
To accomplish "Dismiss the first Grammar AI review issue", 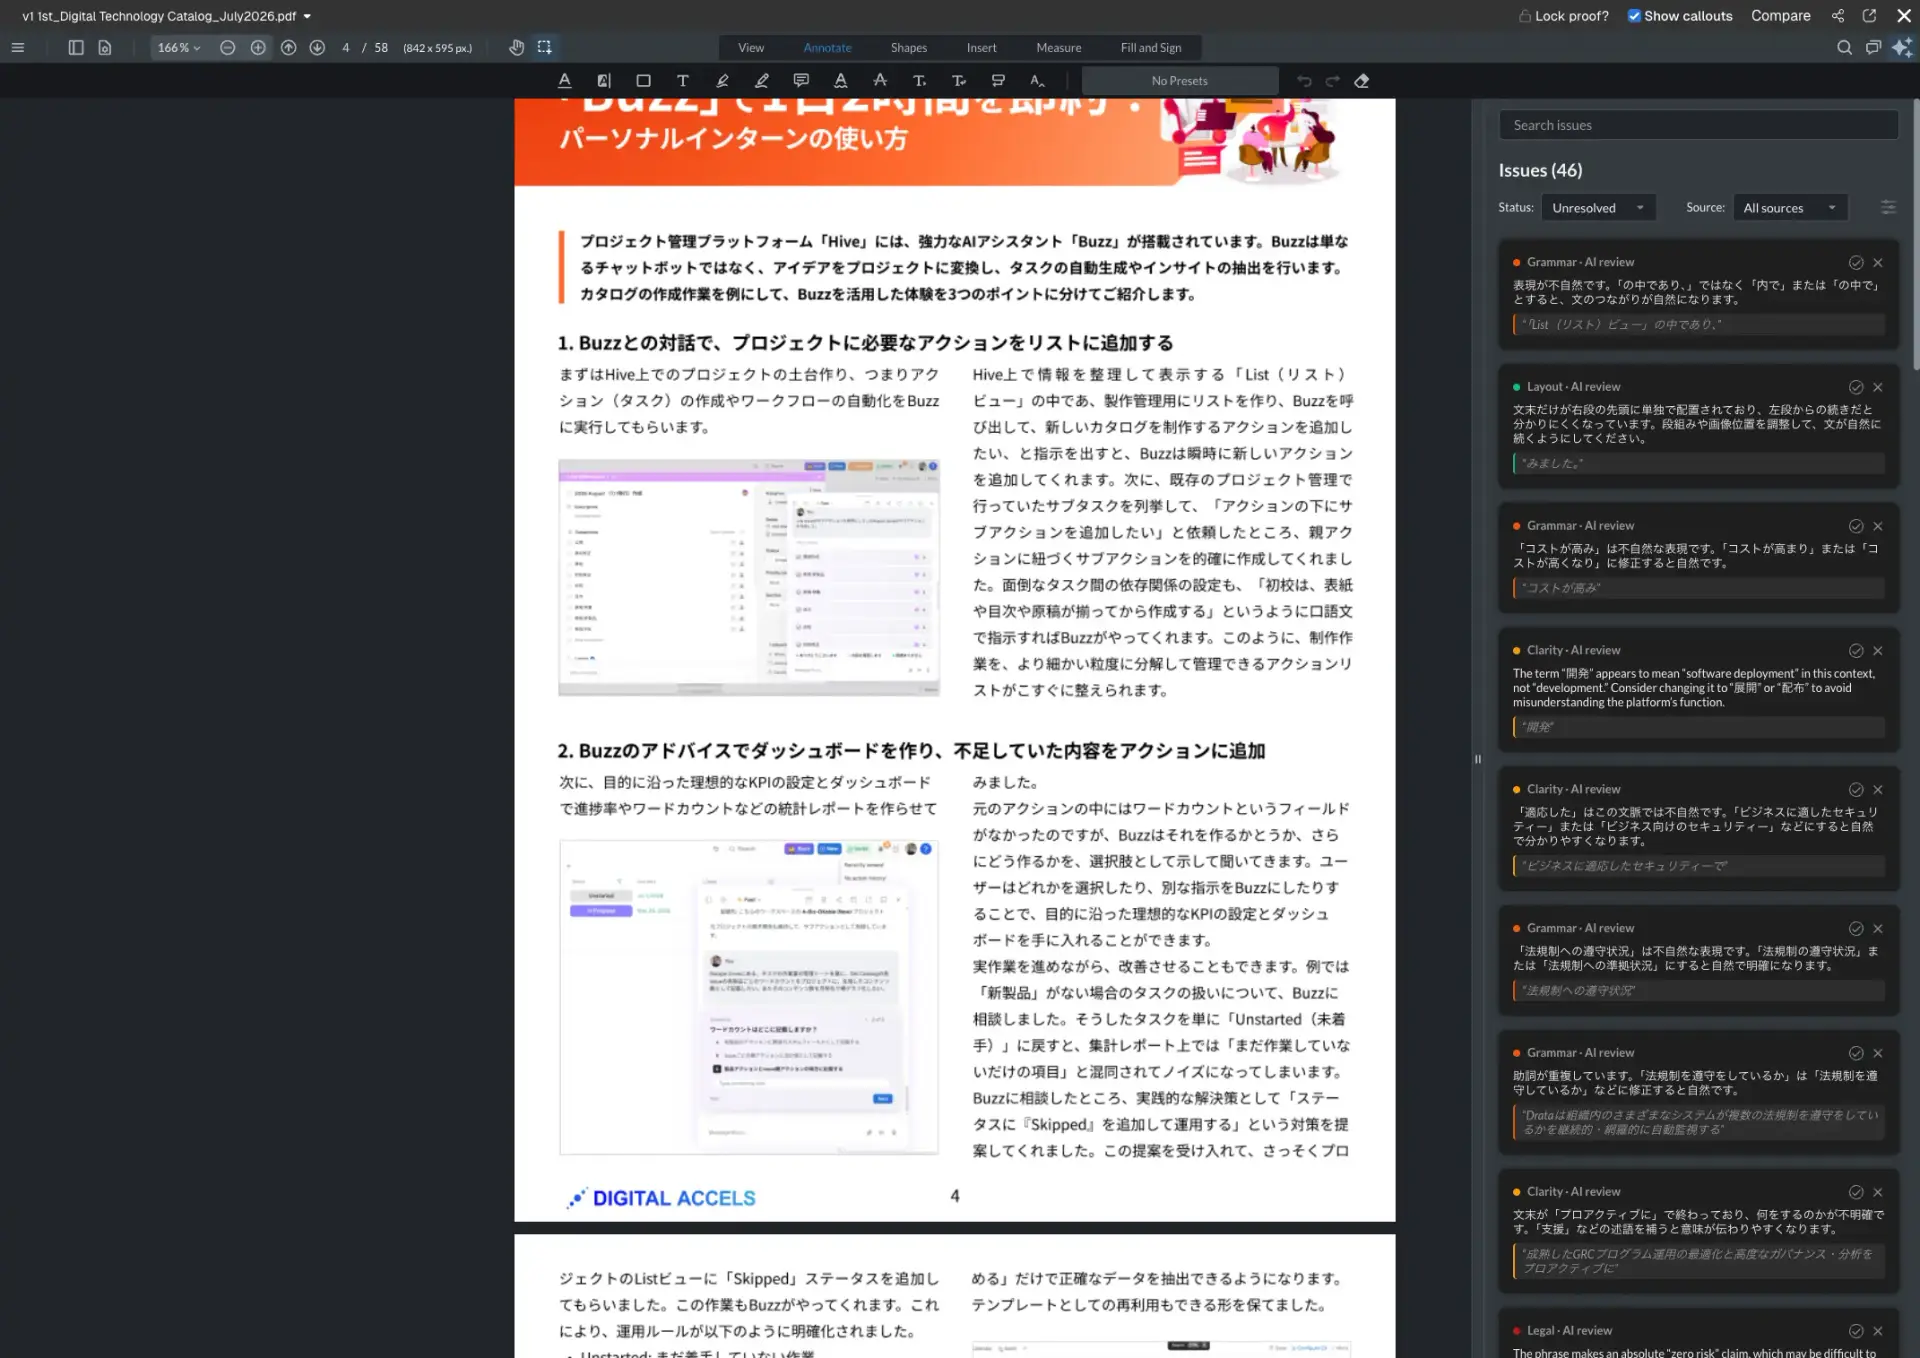I will point(1878,262).
